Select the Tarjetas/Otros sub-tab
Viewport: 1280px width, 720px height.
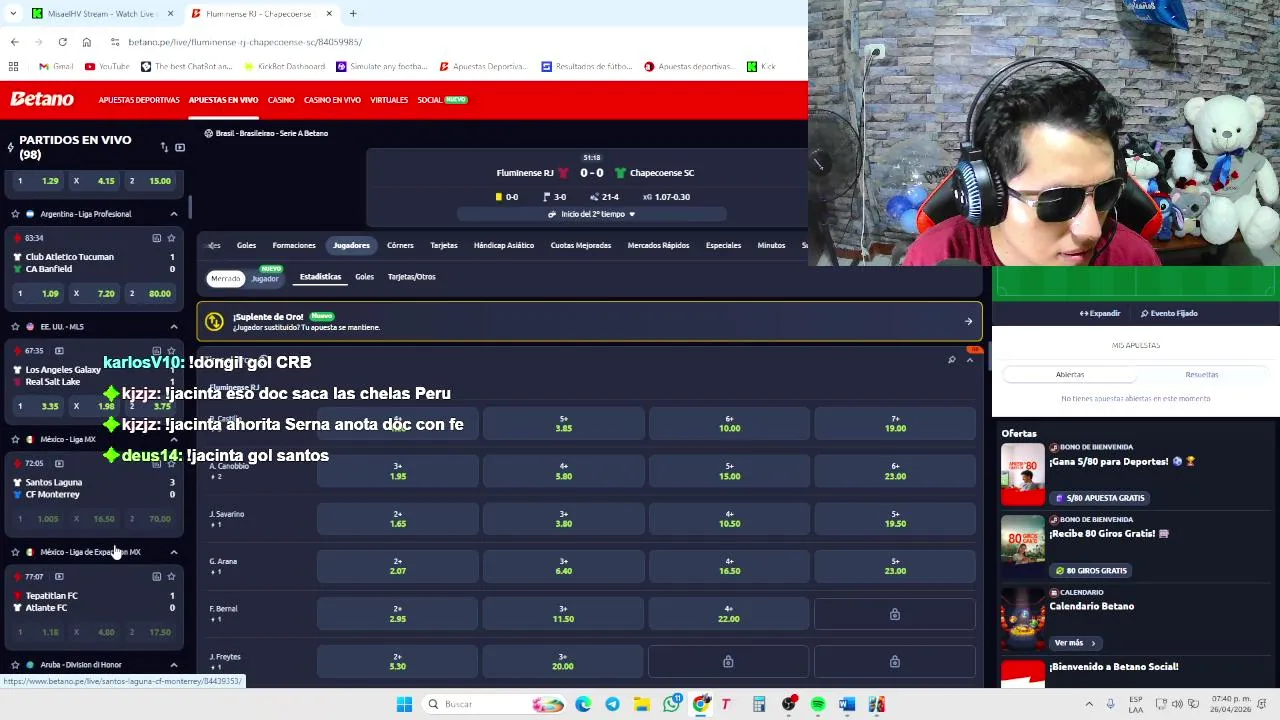[411, 277]
